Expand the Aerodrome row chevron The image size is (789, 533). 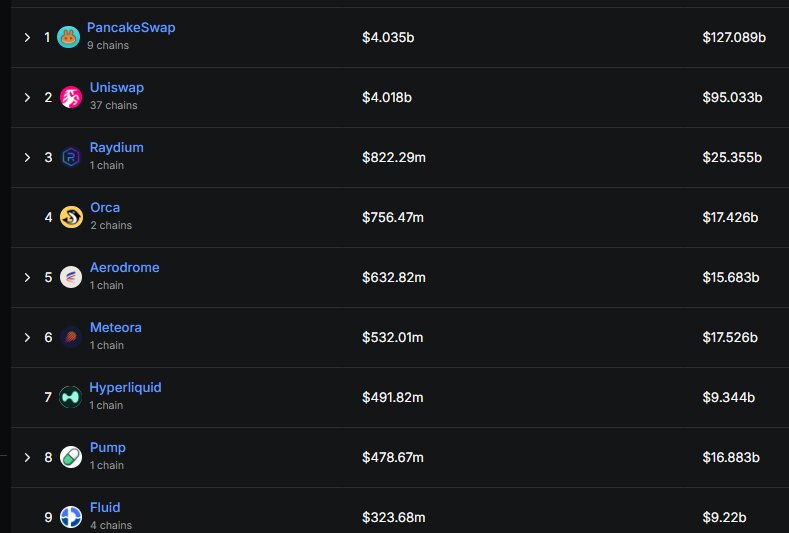coord(27,277)
